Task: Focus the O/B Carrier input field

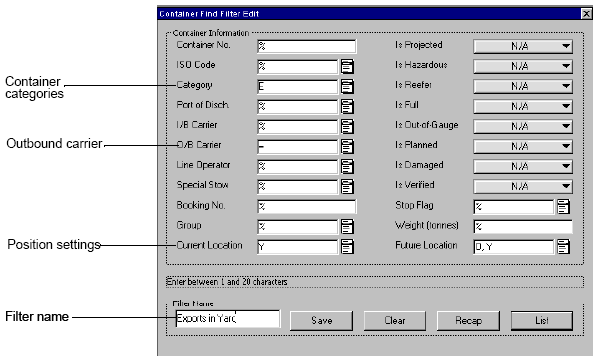Action: point(298,146)
